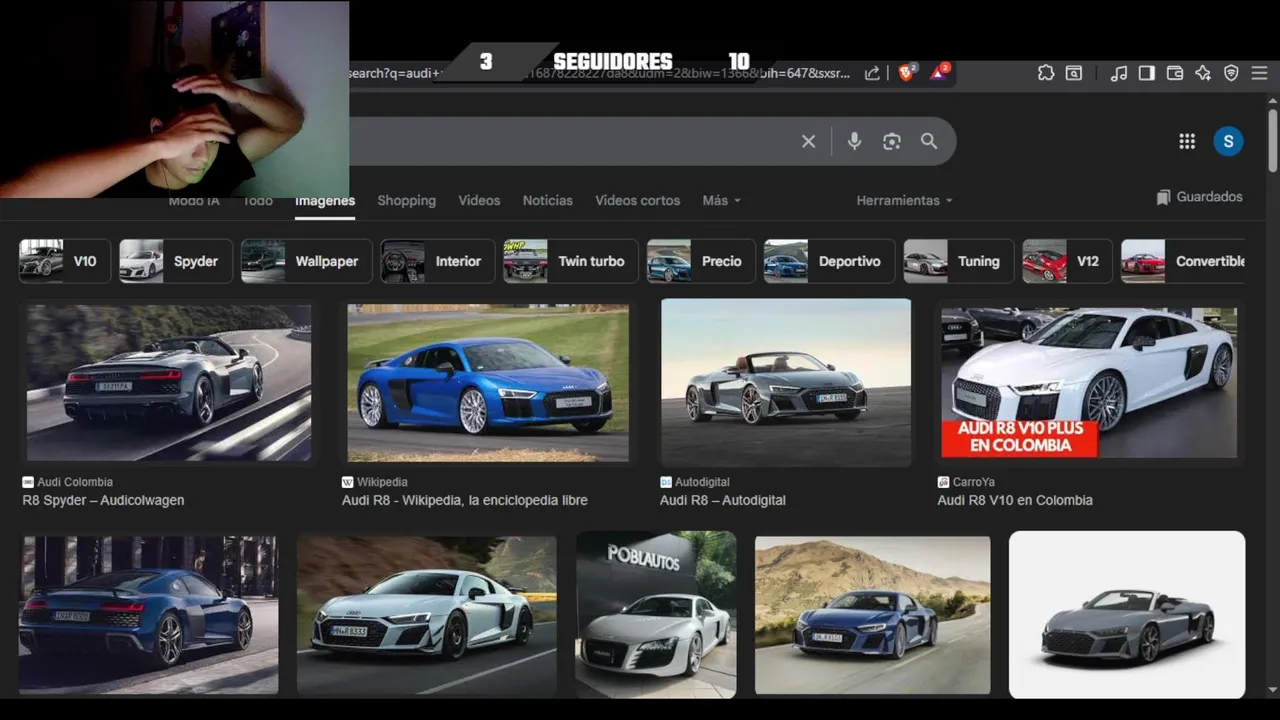Screen dimensions: 1280x720
Task: Open the Poblautos silver R8 image
Action: click(656, 614)
